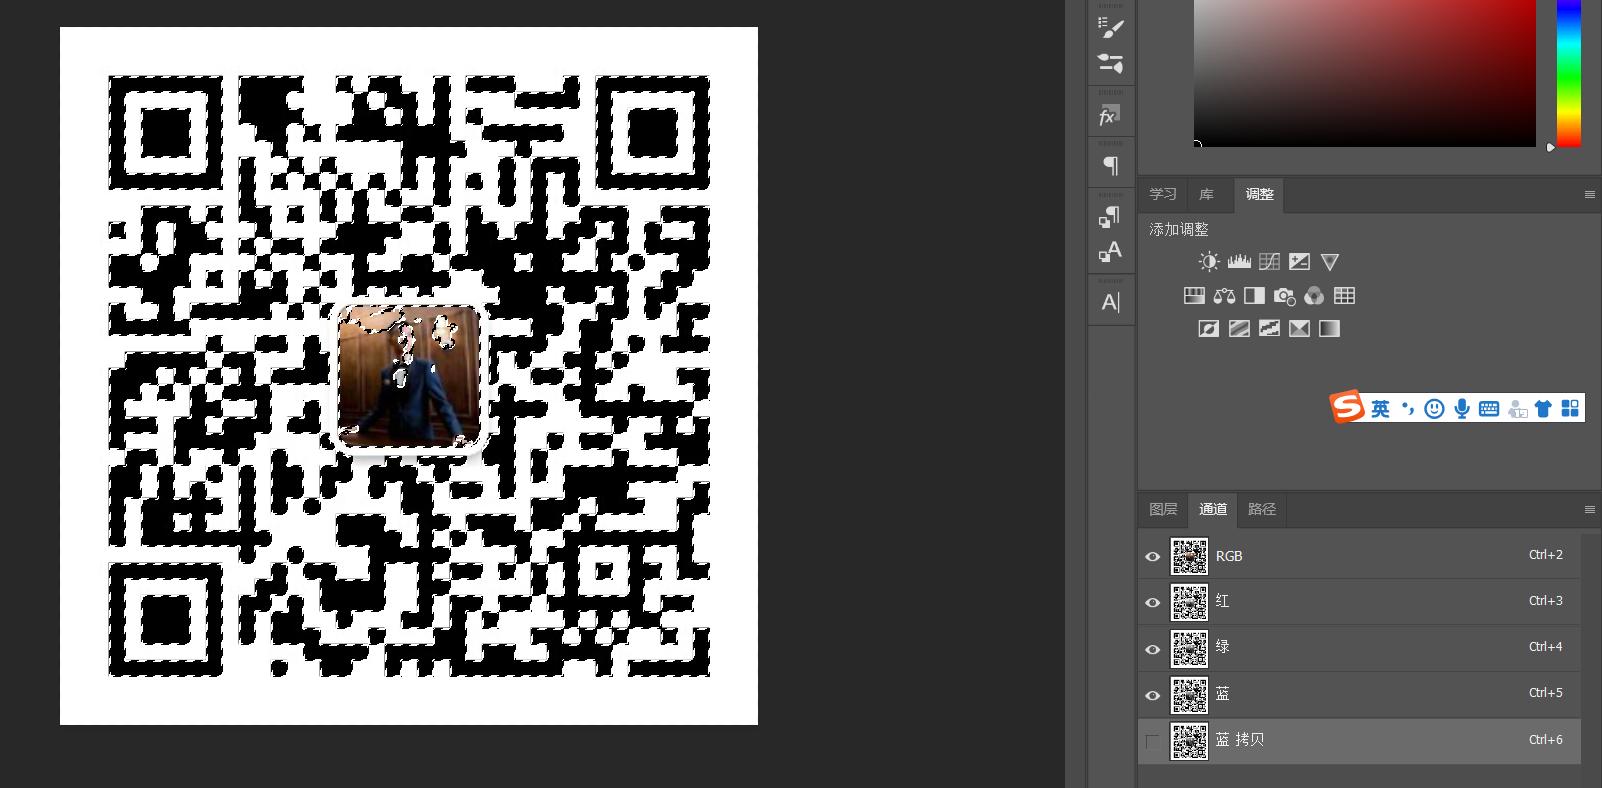The width and height of the screenshot is (1602, 788).
Task: Show the 蓝 拷贝 channel
Action: (1153, 742)
